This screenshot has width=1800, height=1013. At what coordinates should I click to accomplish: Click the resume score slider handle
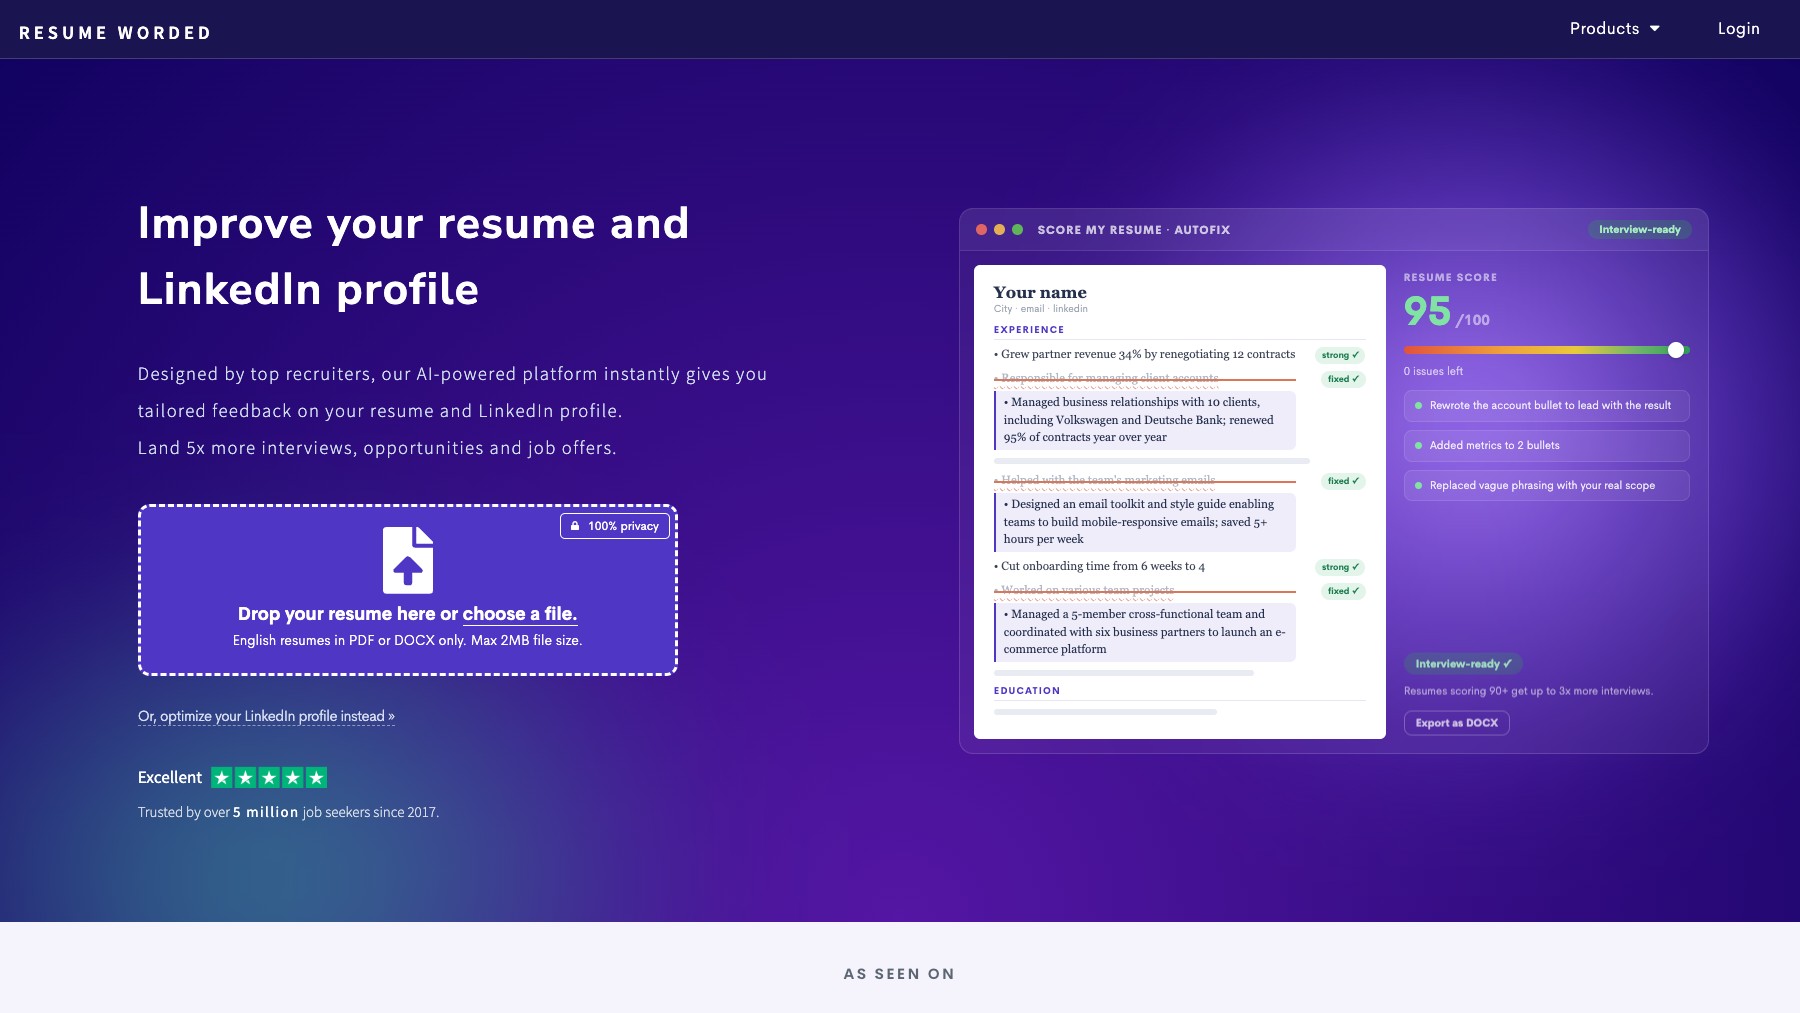coord(1676,350)
